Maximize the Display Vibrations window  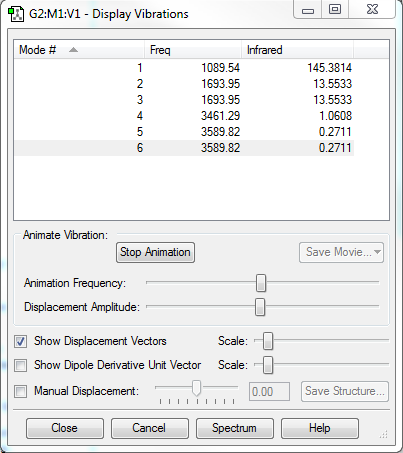335,10
